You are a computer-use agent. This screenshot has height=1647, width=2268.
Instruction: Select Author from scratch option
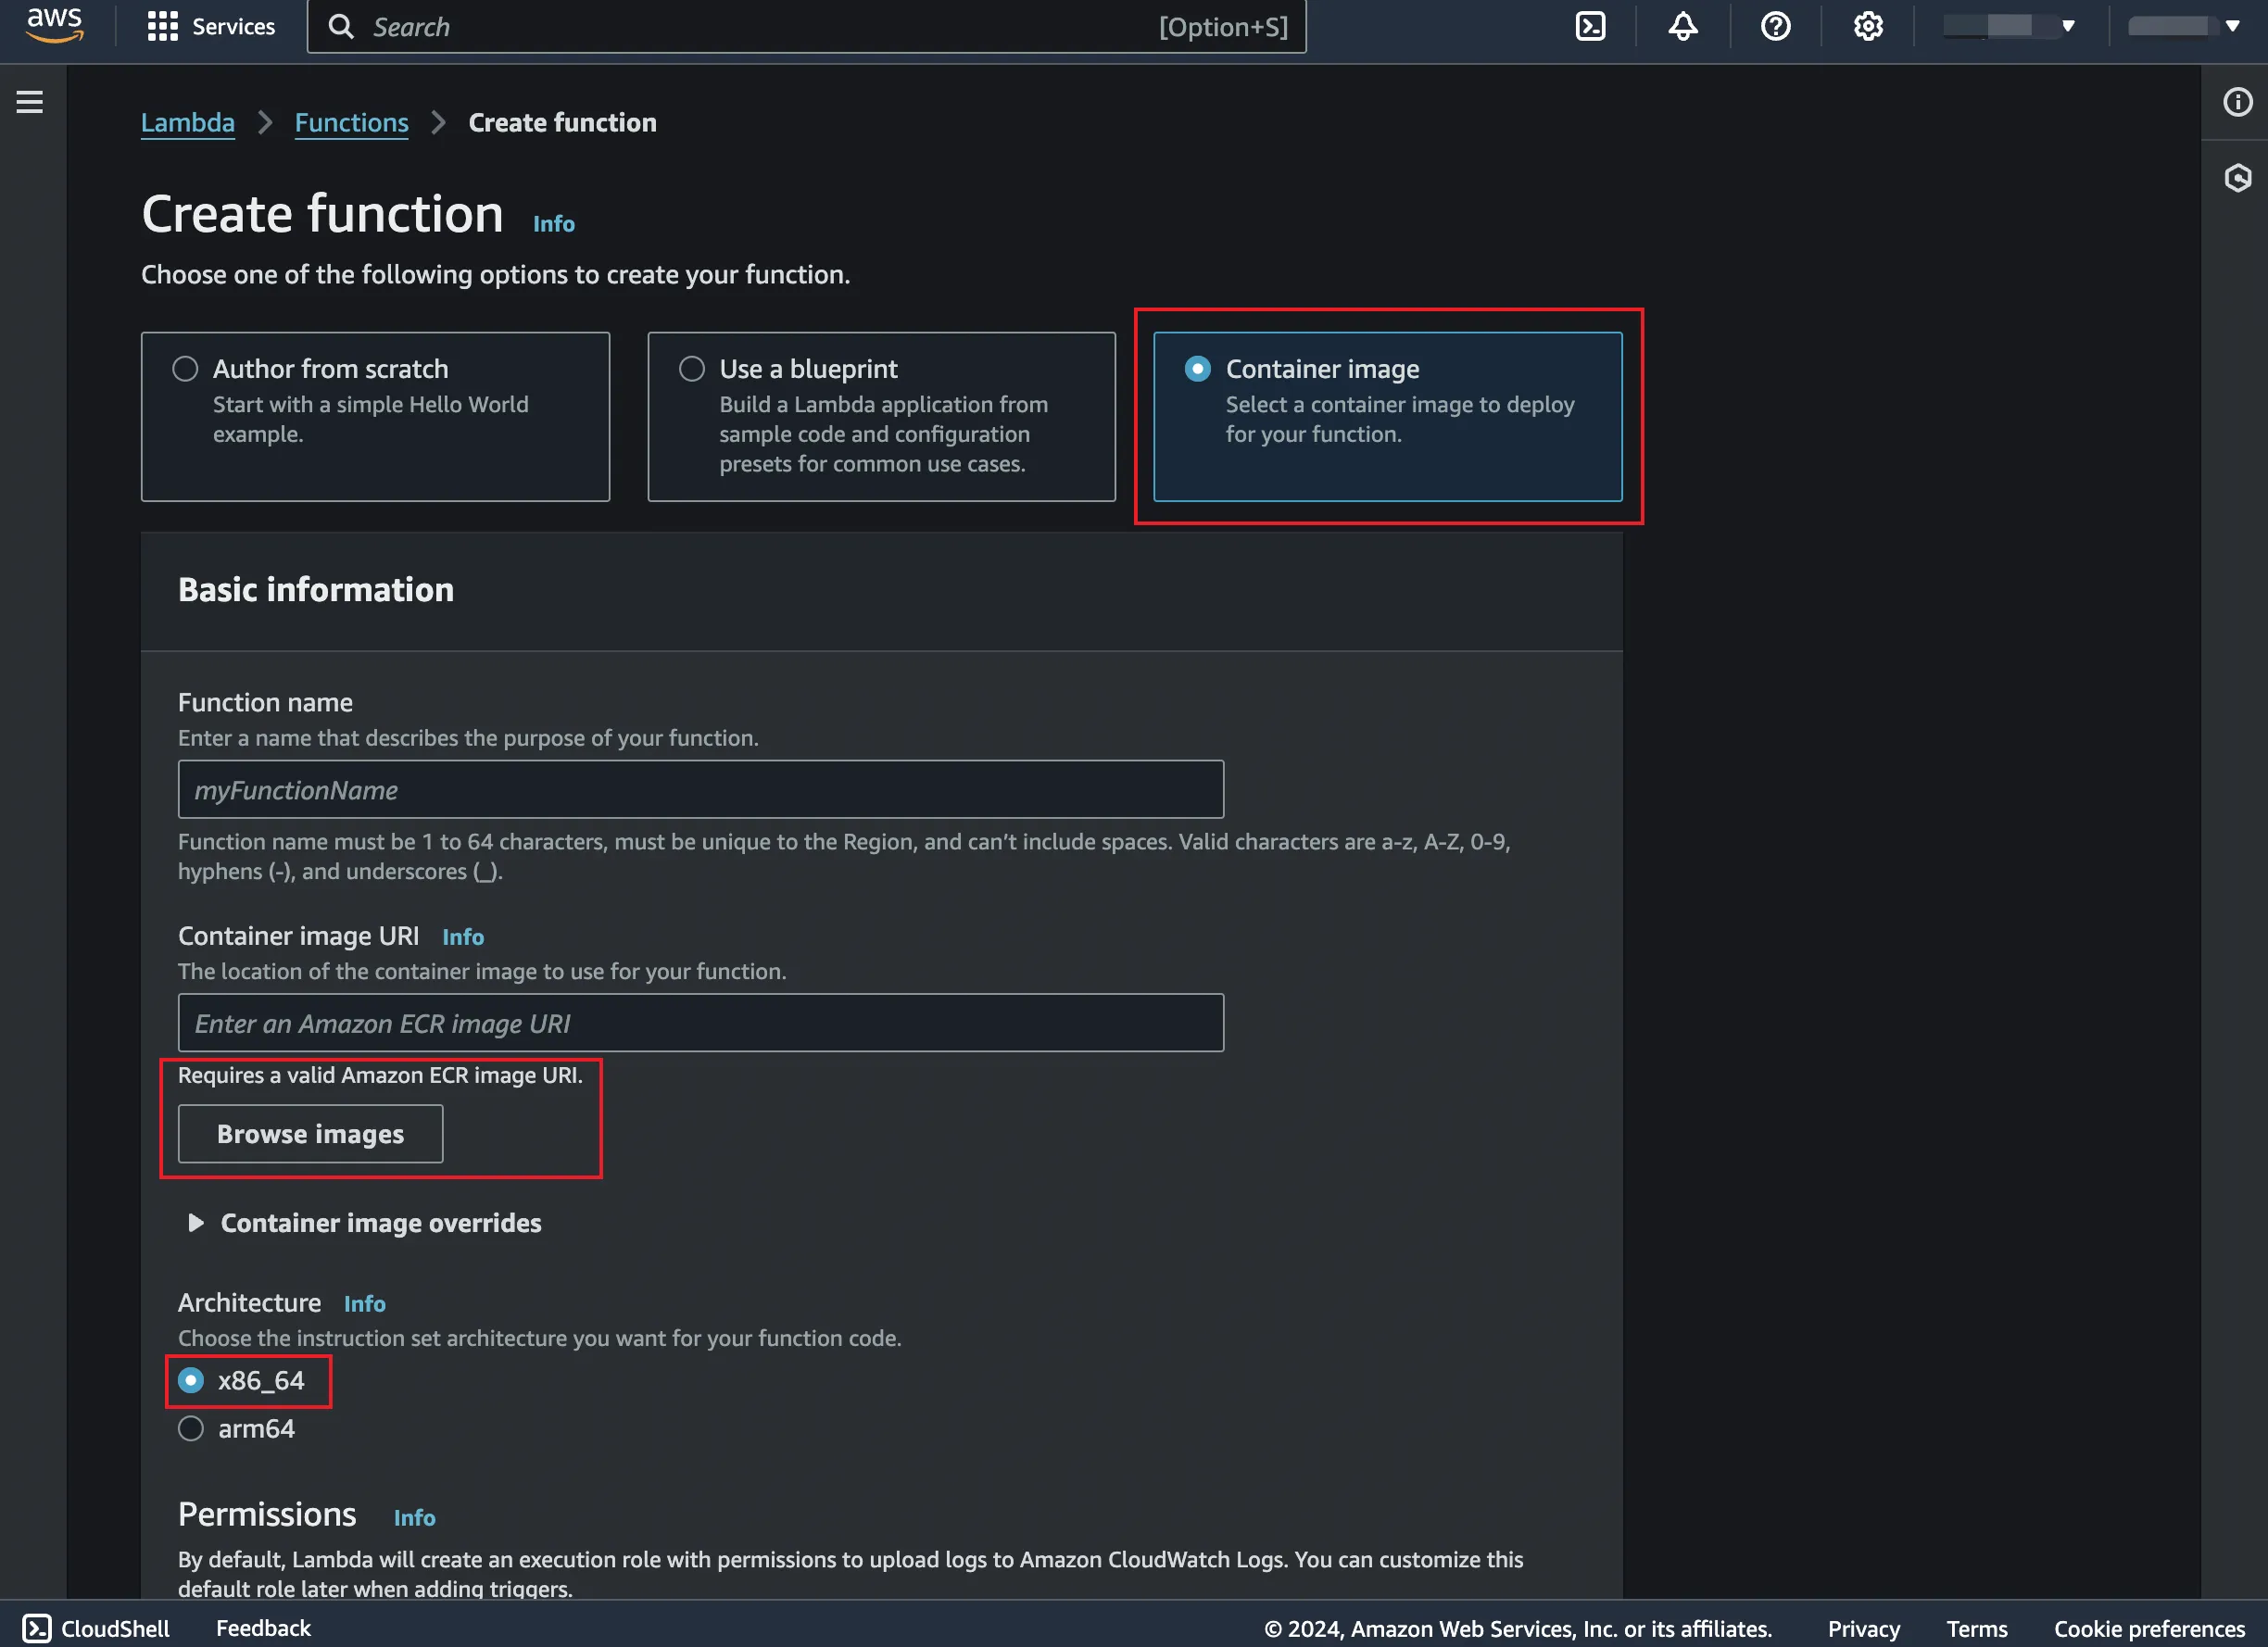pos(186,369)
